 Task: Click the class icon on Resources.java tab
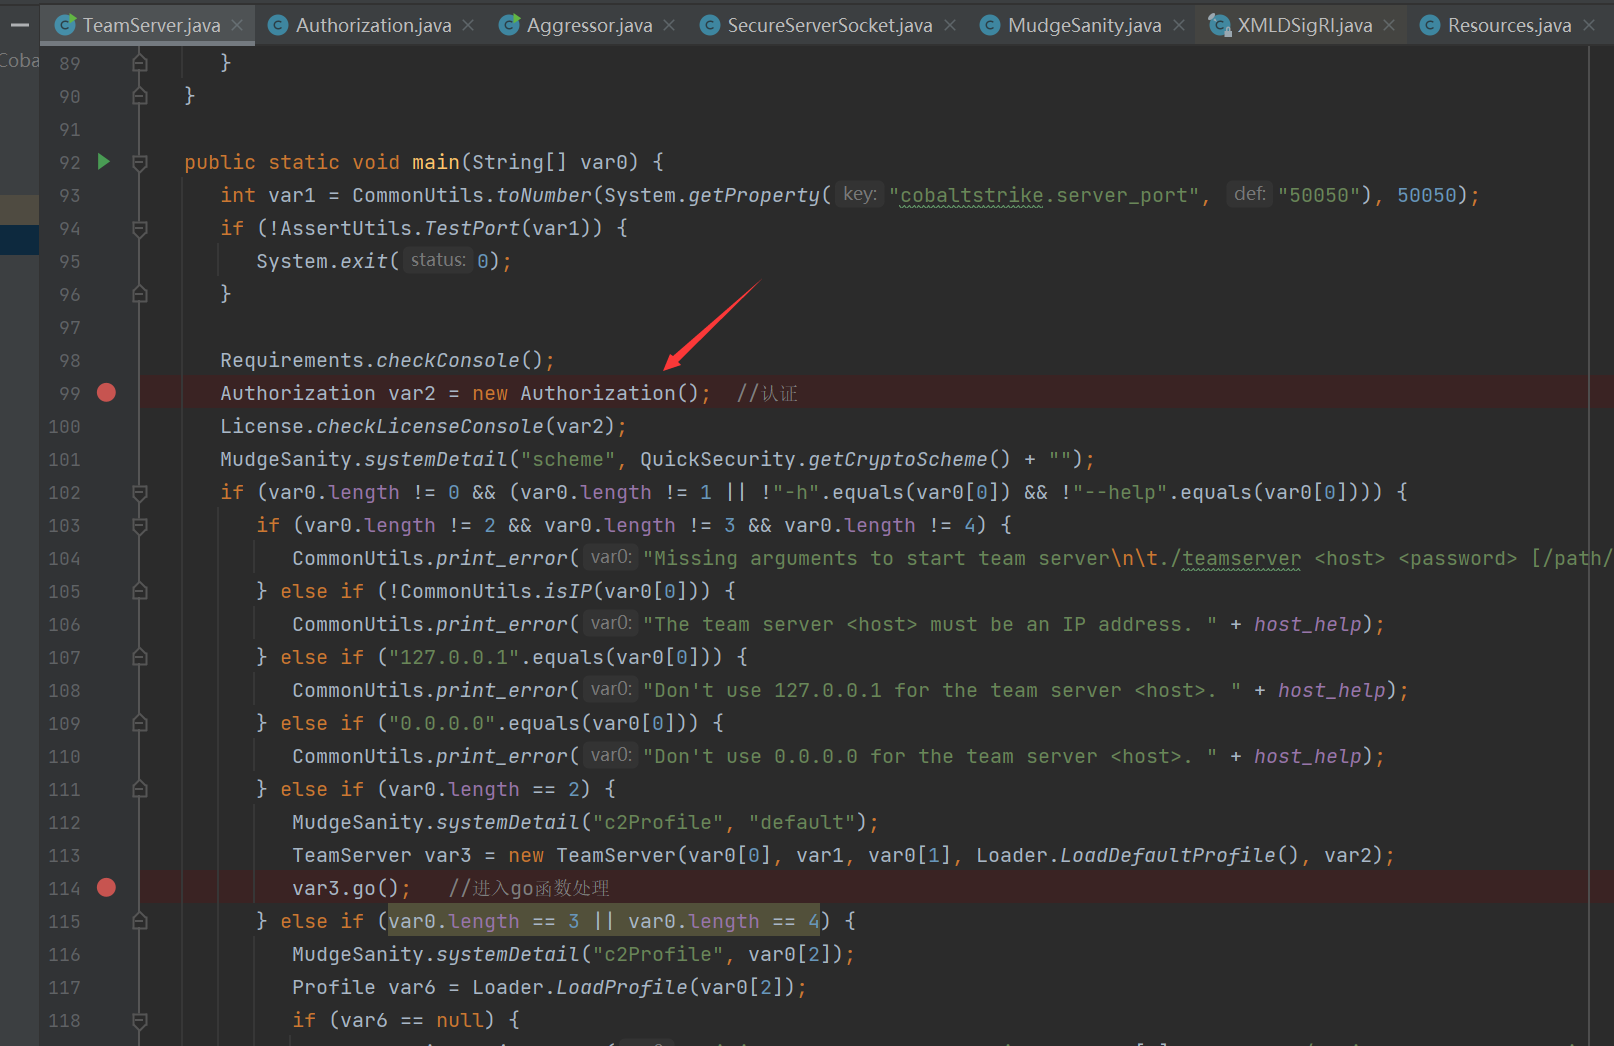(x=1430, y=25)
